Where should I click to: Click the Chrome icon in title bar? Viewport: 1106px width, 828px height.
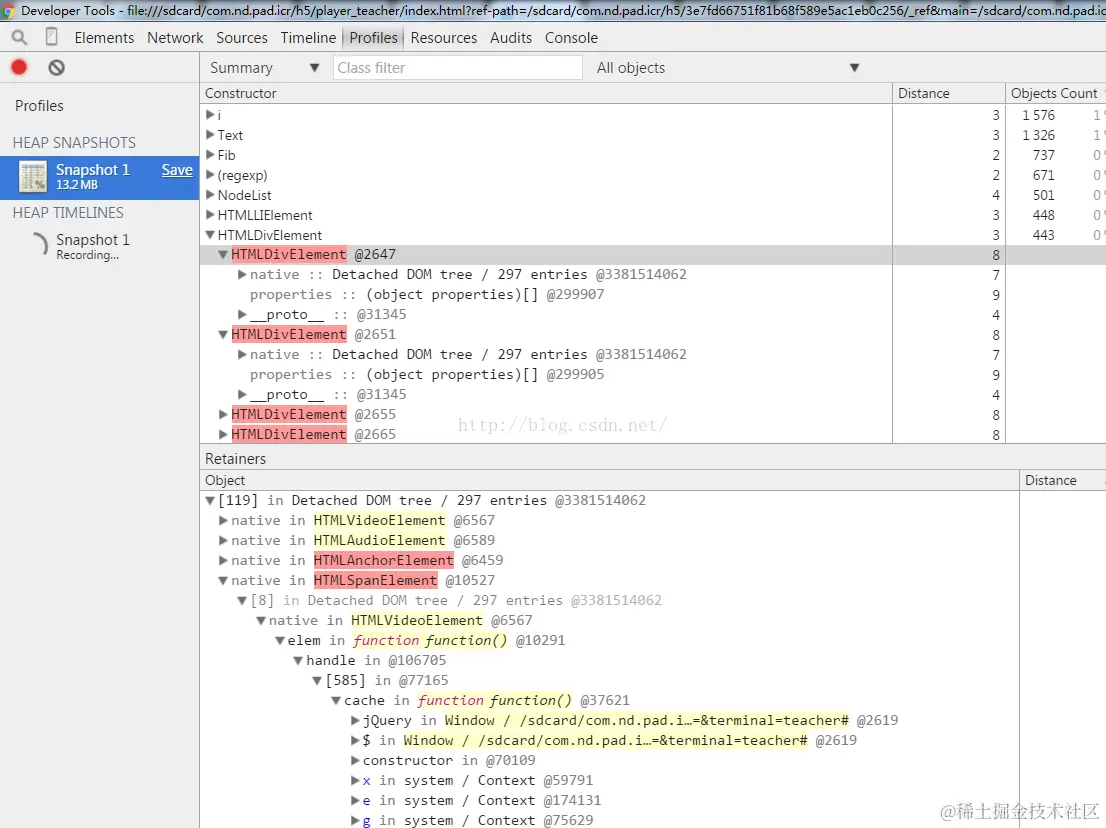(x=9, y=11)
